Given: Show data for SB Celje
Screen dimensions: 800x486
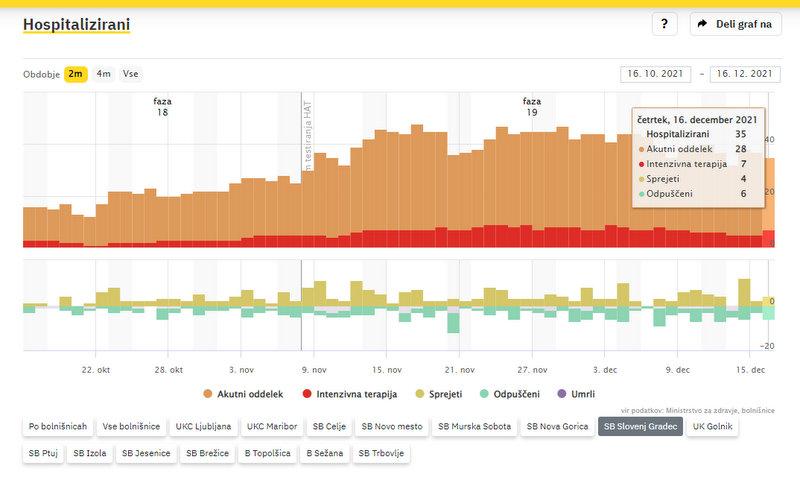Looking at the screenshot, I should 329,427.
